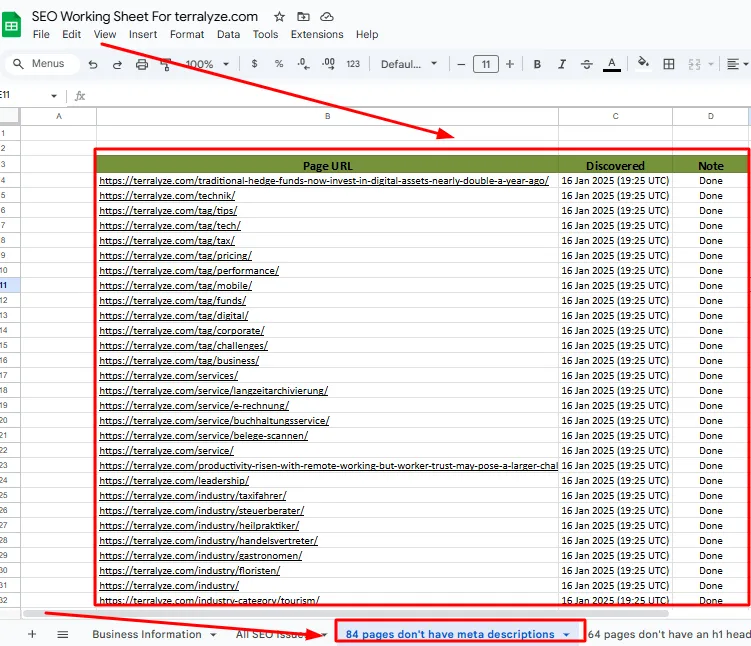
Task: Toggle italic formatting
Action: [562, 64]
